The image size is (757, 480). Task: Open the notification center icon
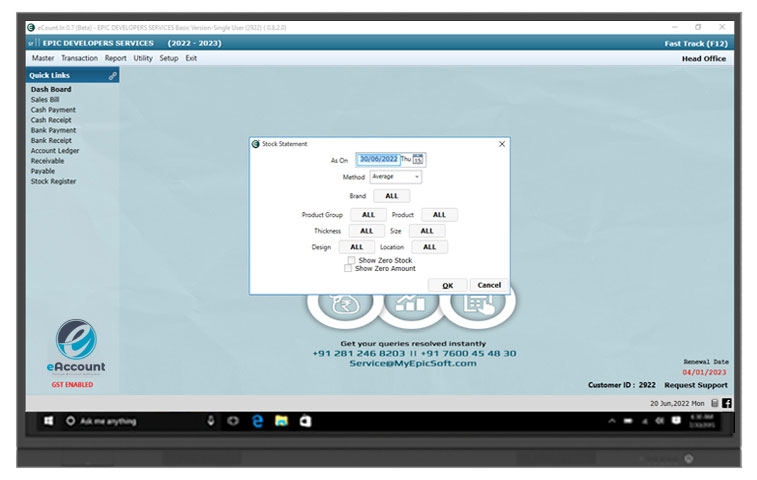pos(676,421)
